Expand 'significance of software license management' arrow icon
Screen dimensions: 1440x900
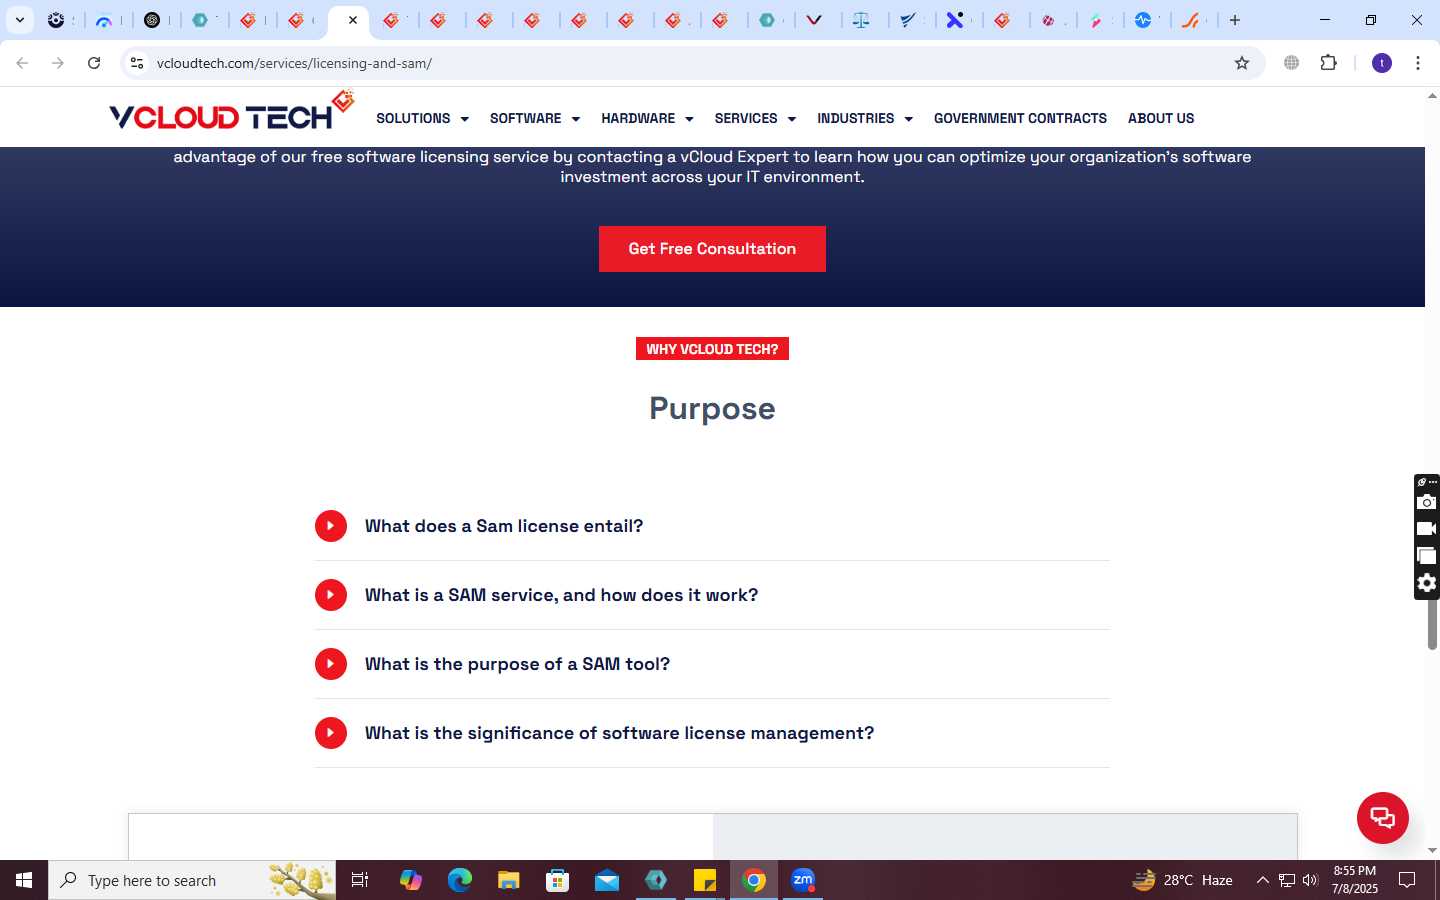pyautogui.click(x=331, y=733)
